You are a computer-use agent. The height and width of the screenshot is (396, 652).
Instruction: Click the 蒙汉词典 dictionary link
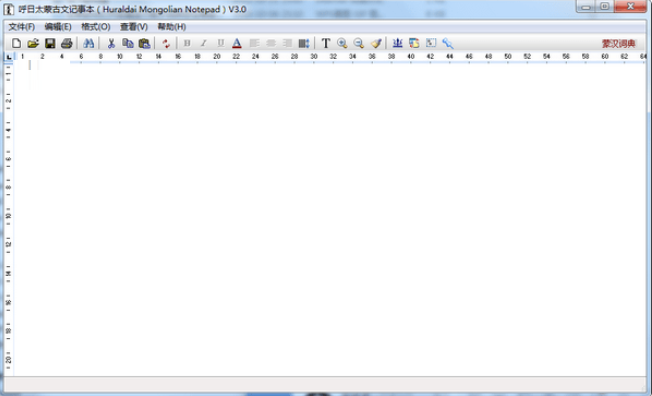[x=619, y=44]
